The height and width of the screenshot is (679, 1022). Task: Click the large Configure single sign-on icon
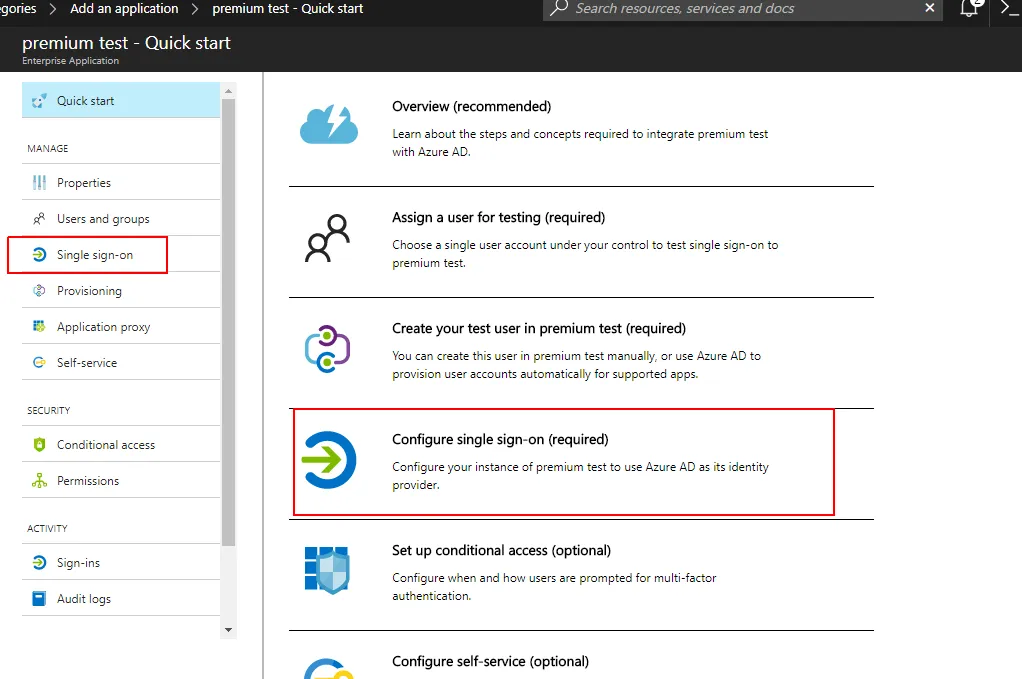pos(329,460)
